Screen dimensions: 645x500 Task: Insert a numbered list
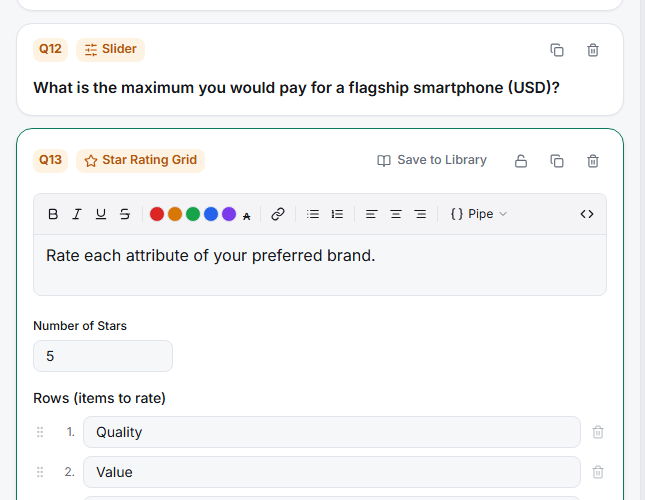[x=337, y=214]
